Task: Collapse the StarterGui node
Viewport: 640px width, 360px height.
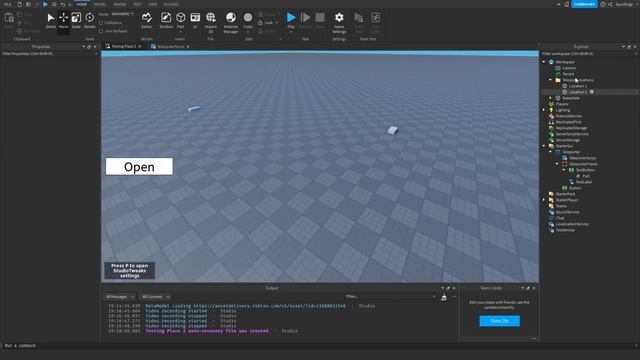Action: (544, 146)
